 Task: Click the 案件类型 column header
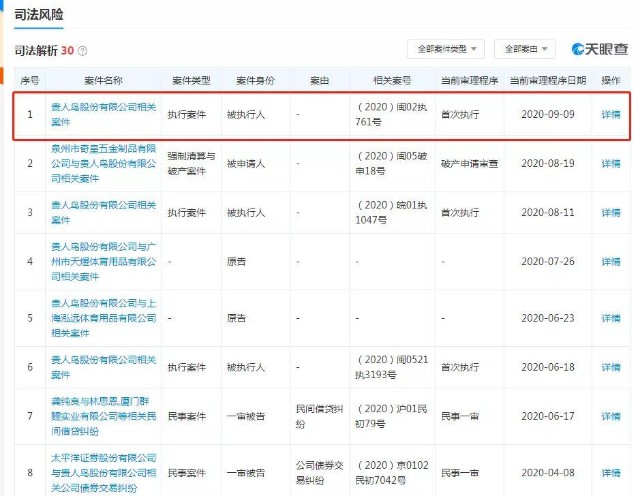pos(191,80)
